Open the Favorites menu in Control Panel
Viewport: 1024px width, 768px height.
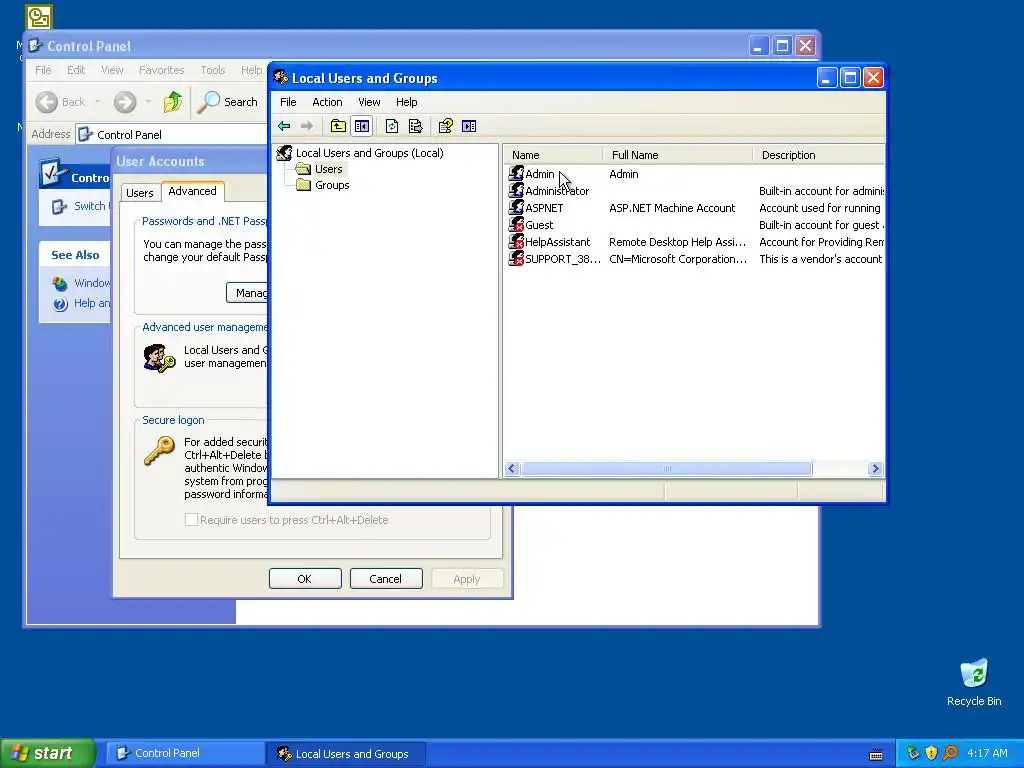pos(161,70)
